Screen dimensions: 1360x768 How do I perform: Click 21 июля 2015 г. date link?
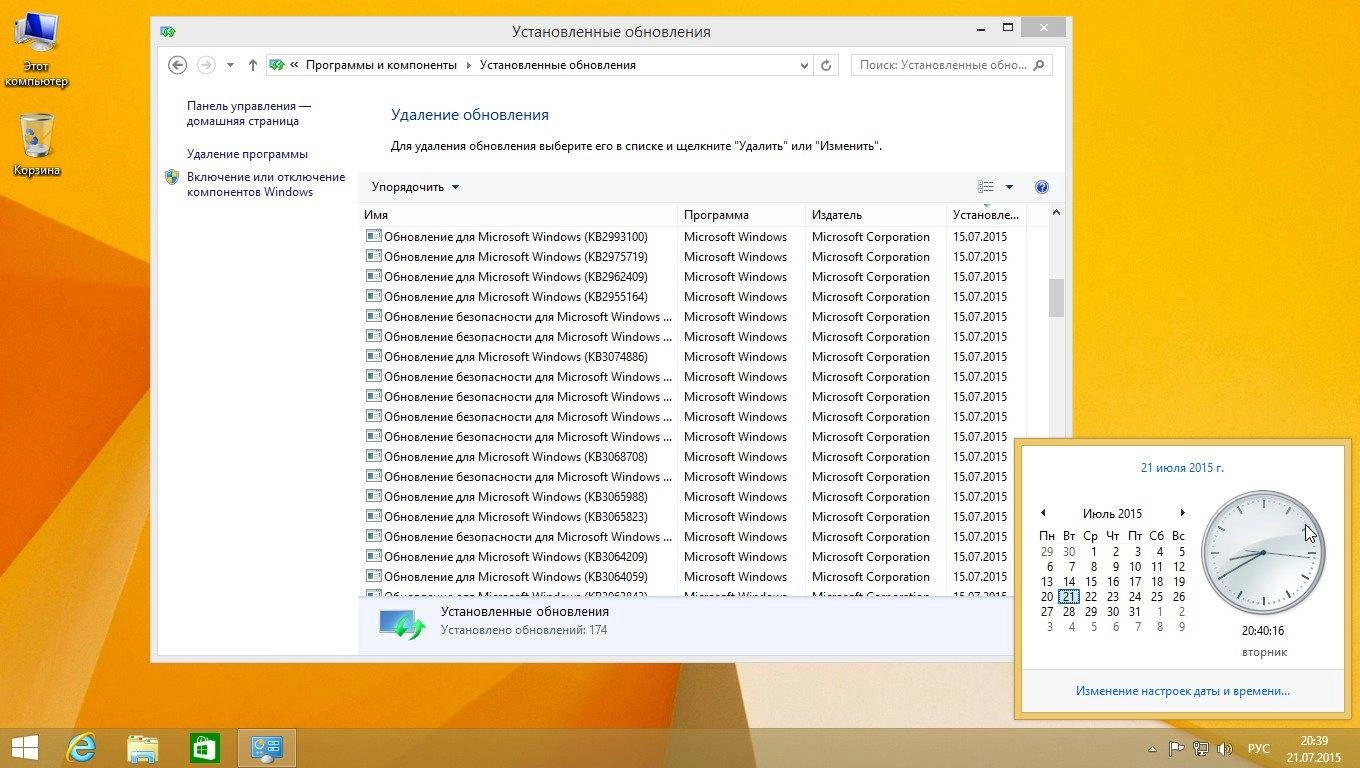1182,468
